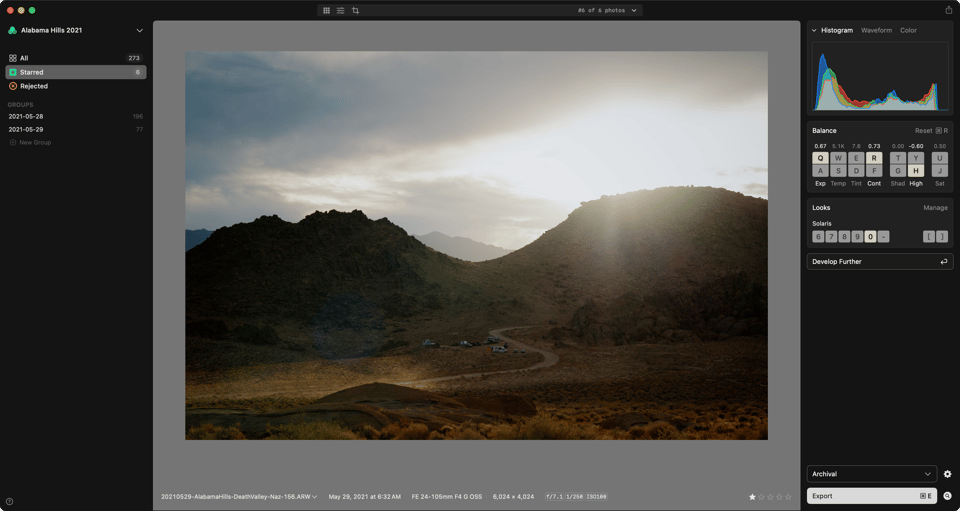Raise highlights with Y key button

[x=916, y=158]
